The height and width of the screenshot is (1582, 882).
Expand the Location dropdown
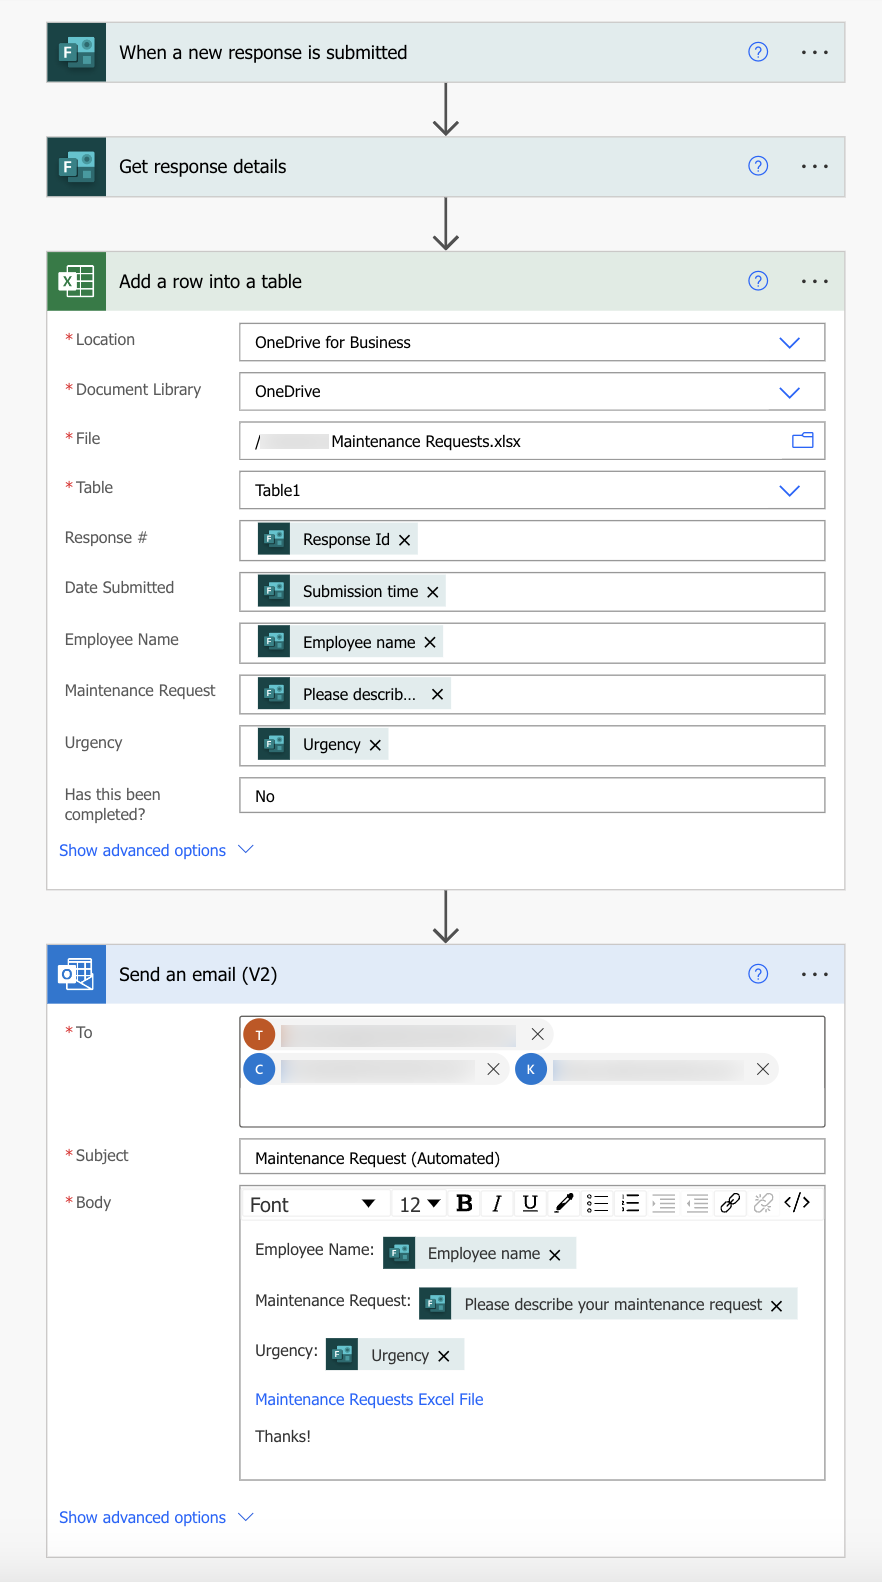[789, 342]
